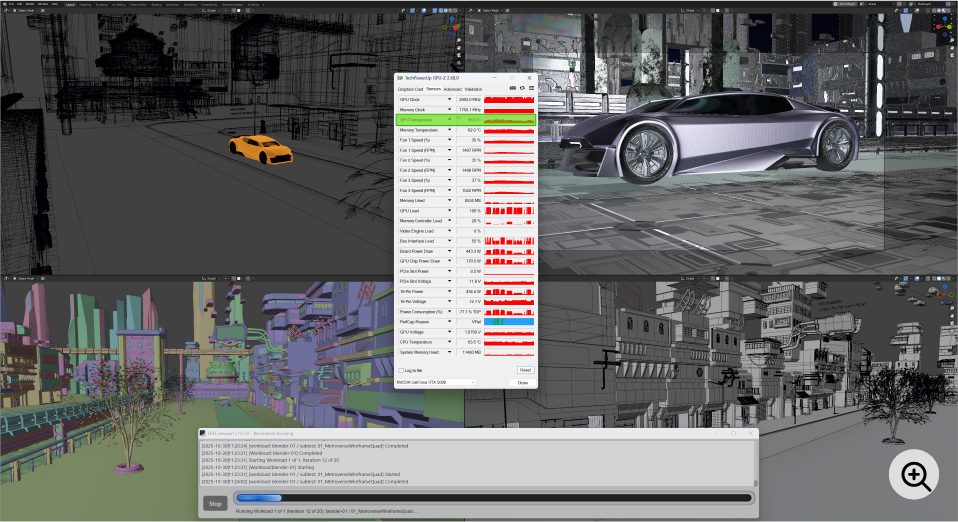Click the navigation gizmo in top-left viewport
Image resolution: width=958 pixels, height=522 pixels.
pyautogui.click(x=449, y=27)
